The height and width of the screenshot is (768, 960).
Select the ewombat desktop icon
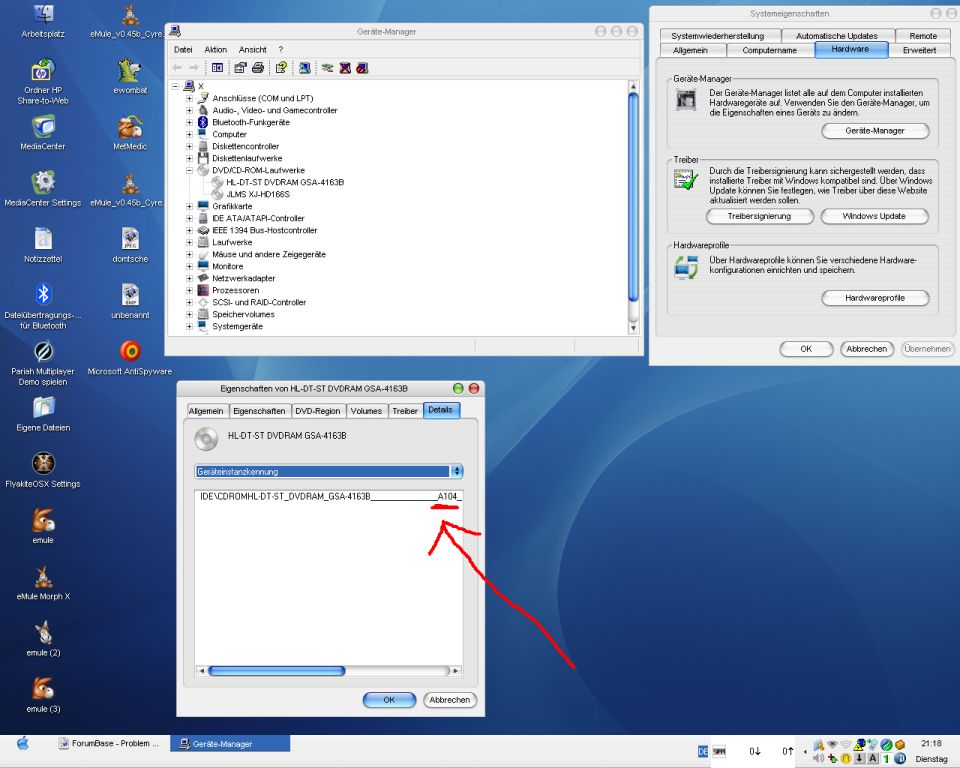click(x=130, y=76)
